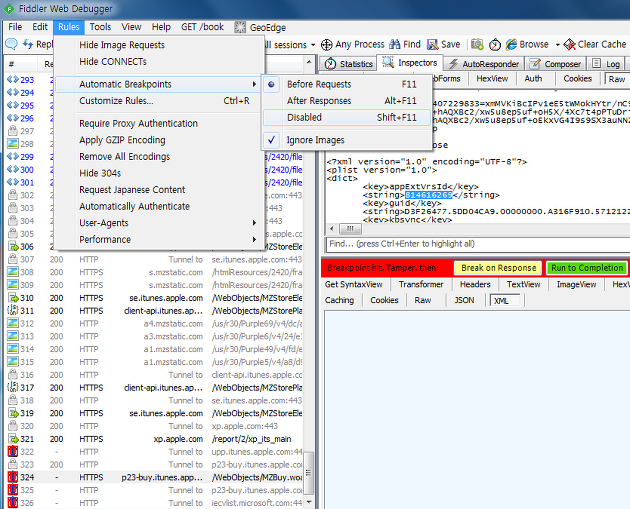Select session 326 iecvlist.microsoft.com row
The width and height of the screenshot is (630, 509).
point(155,503)
